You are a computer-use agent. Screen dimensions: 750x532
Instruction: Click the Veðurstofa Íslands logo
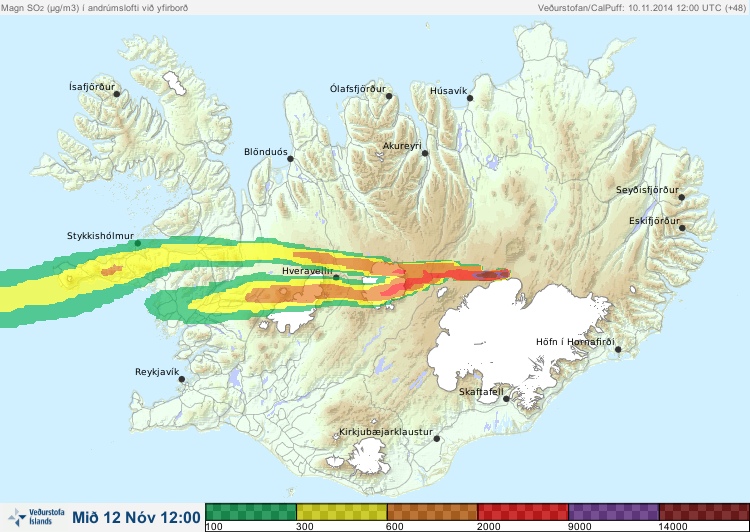coord(36,517)
